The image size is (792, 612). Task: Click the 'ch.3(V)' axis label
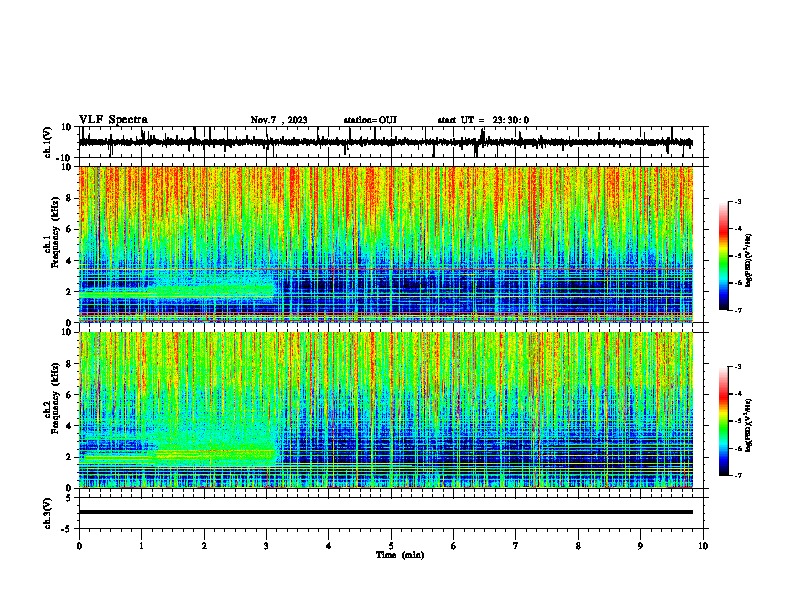coord(48,514)
